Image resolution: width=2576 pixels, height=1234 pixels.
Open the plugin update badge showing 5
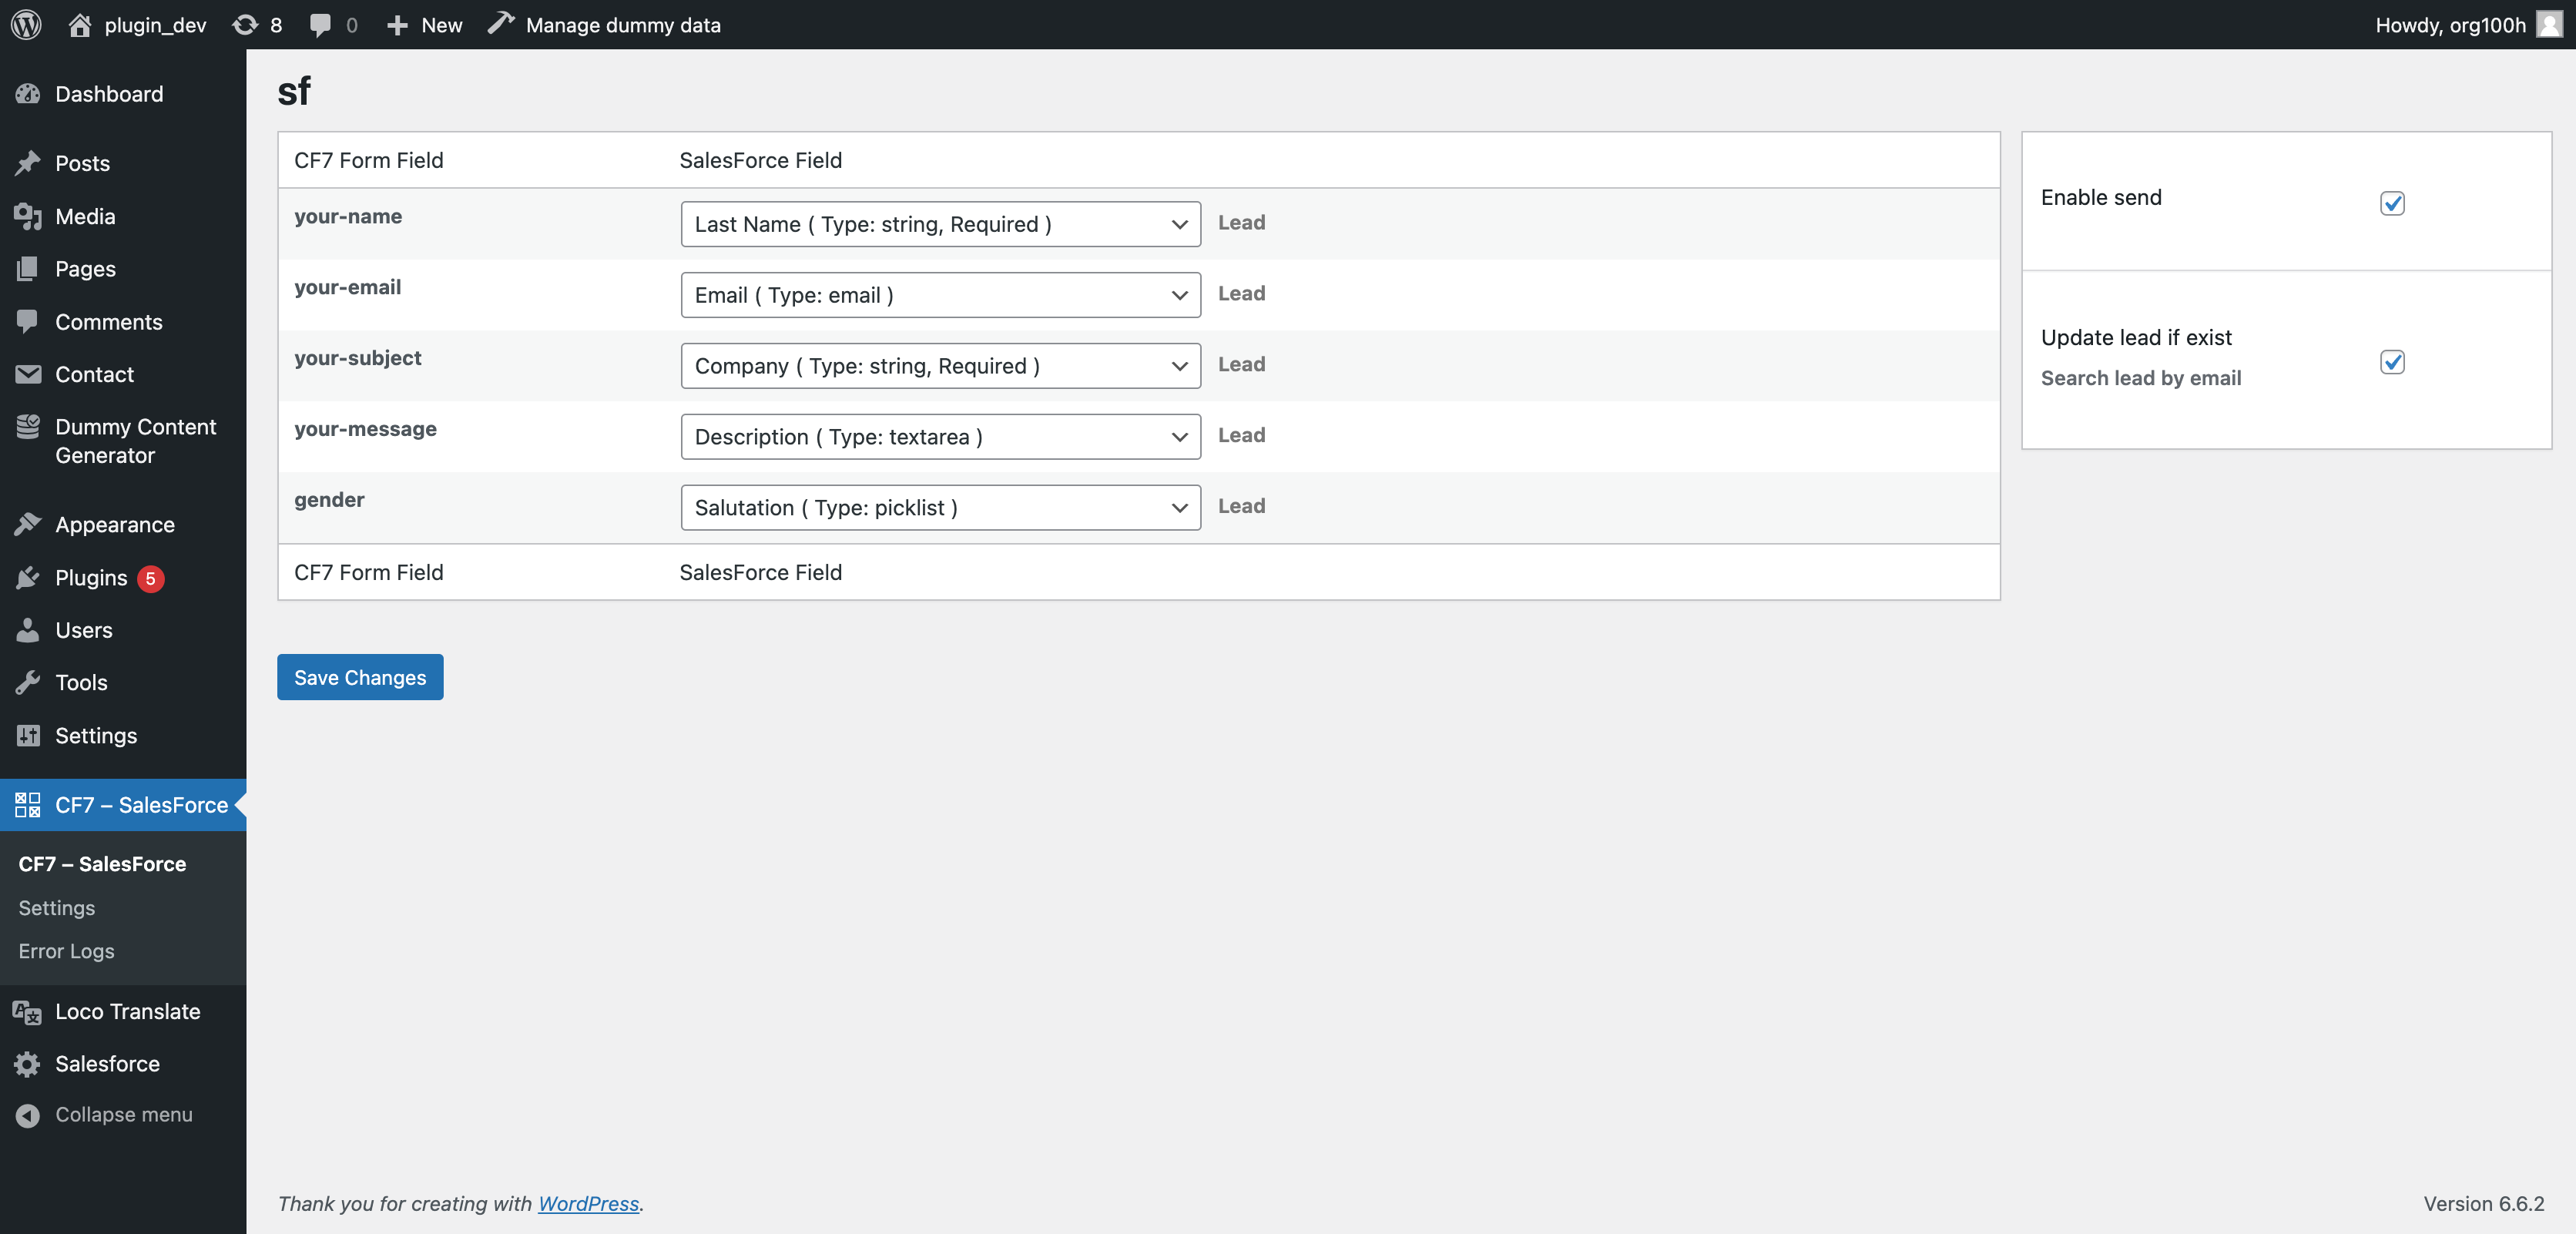(x=150, y=578)
